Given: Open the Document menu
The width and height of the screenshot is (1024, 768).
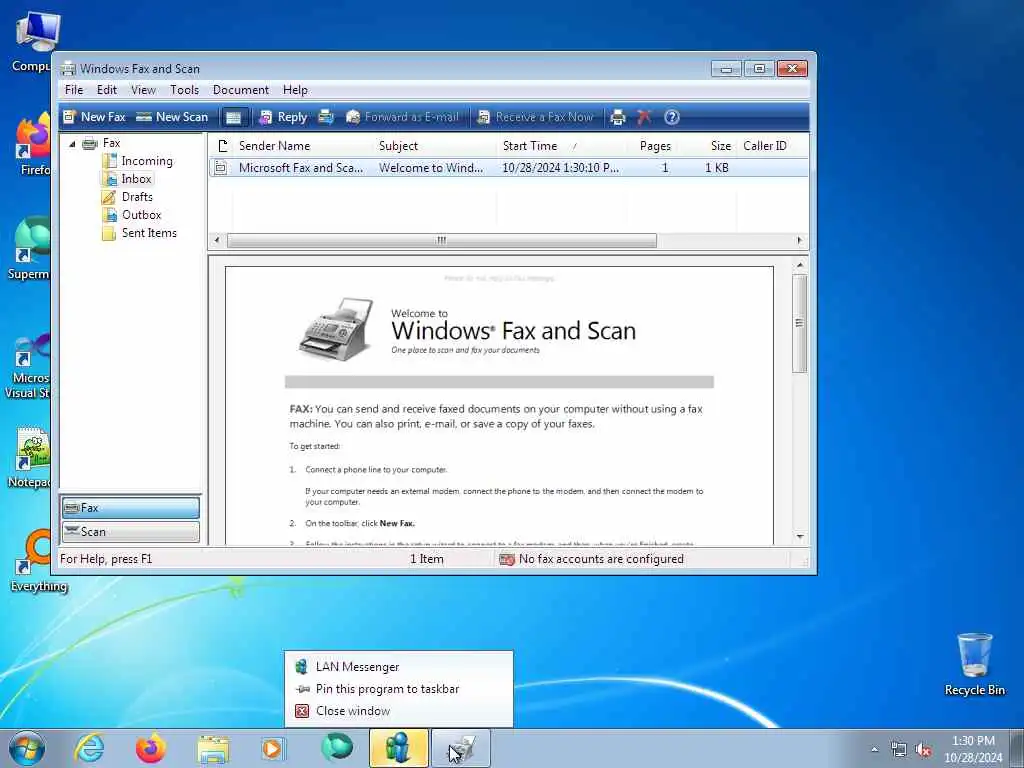Looking at the screenshot, I should click(240, 89).
